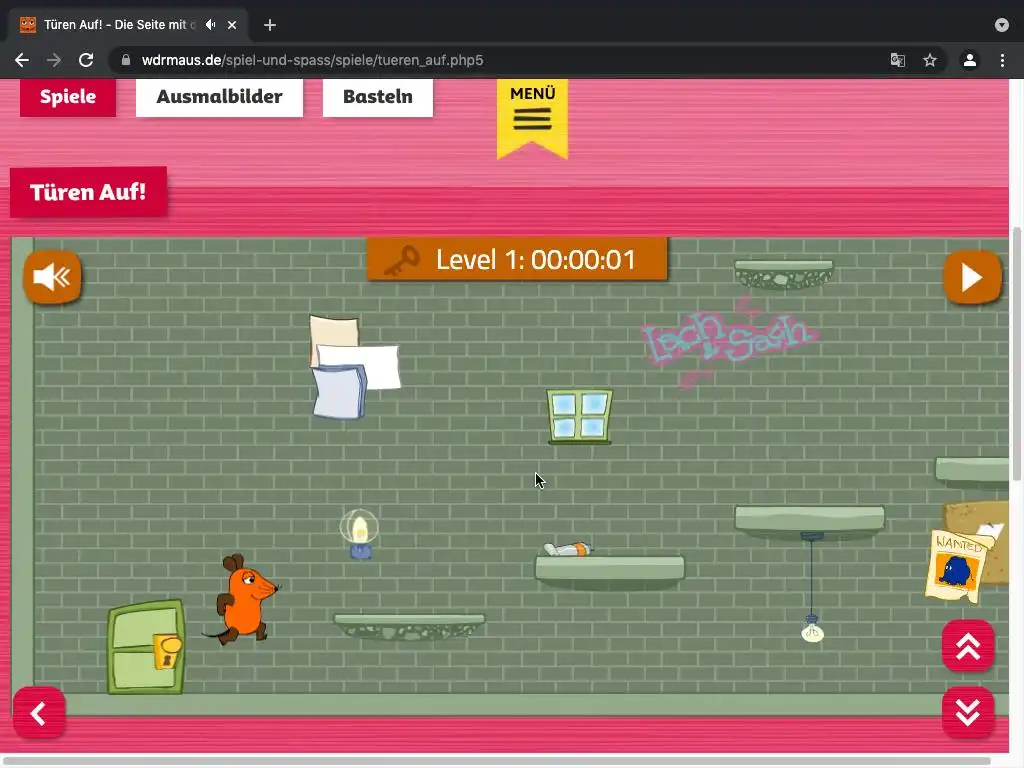1024x768 pixels.
Task: Open the translate page icon
Action: (x=898, y=60)
